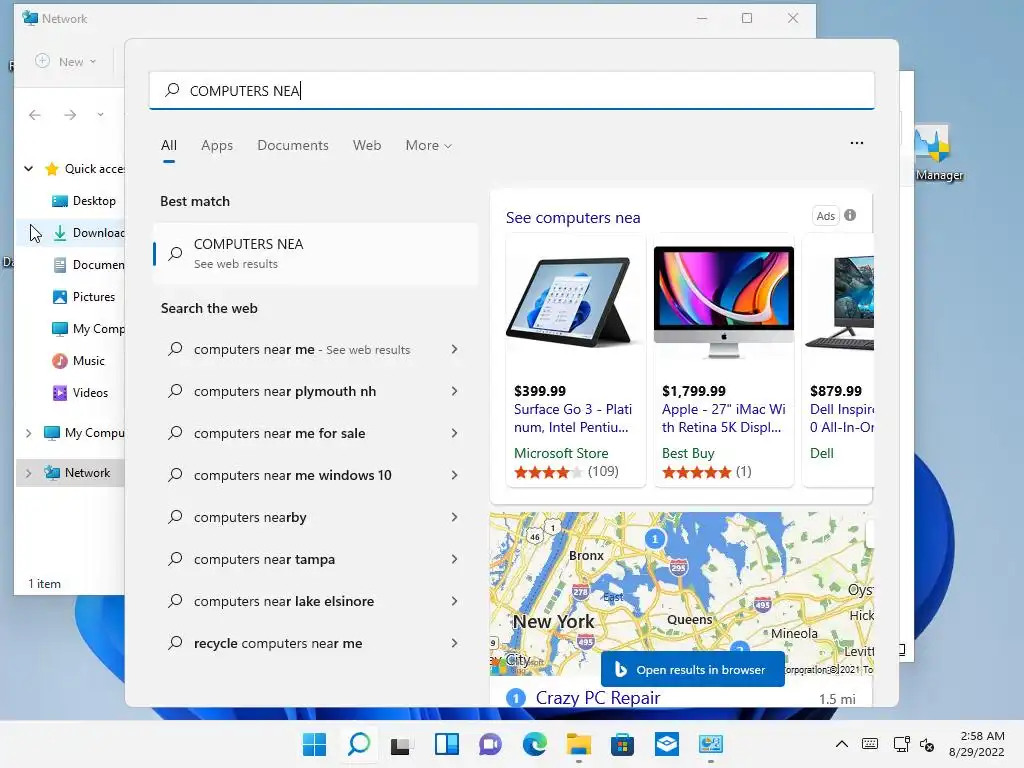Open Videos in Quick access

point(90,392)
